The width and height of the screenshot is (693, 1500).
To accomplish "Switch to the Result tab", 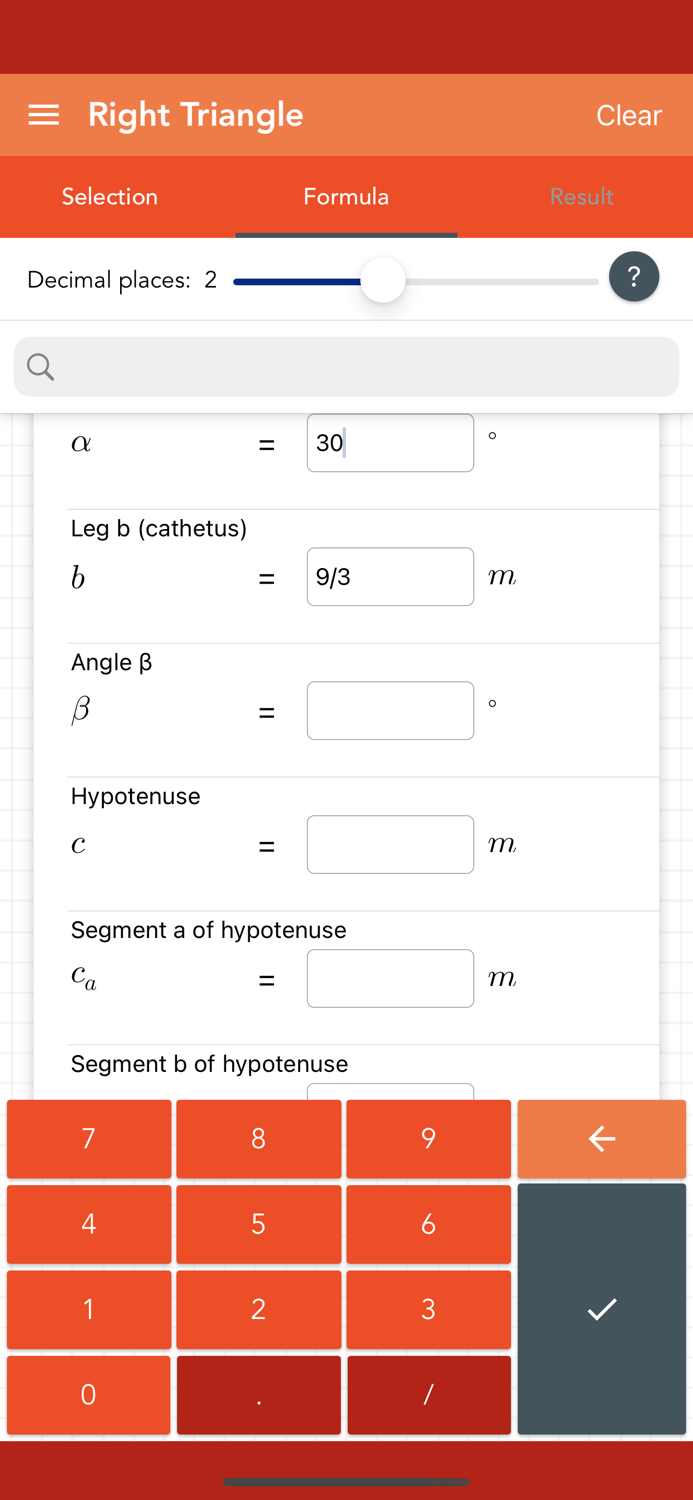I will [581, 197].
